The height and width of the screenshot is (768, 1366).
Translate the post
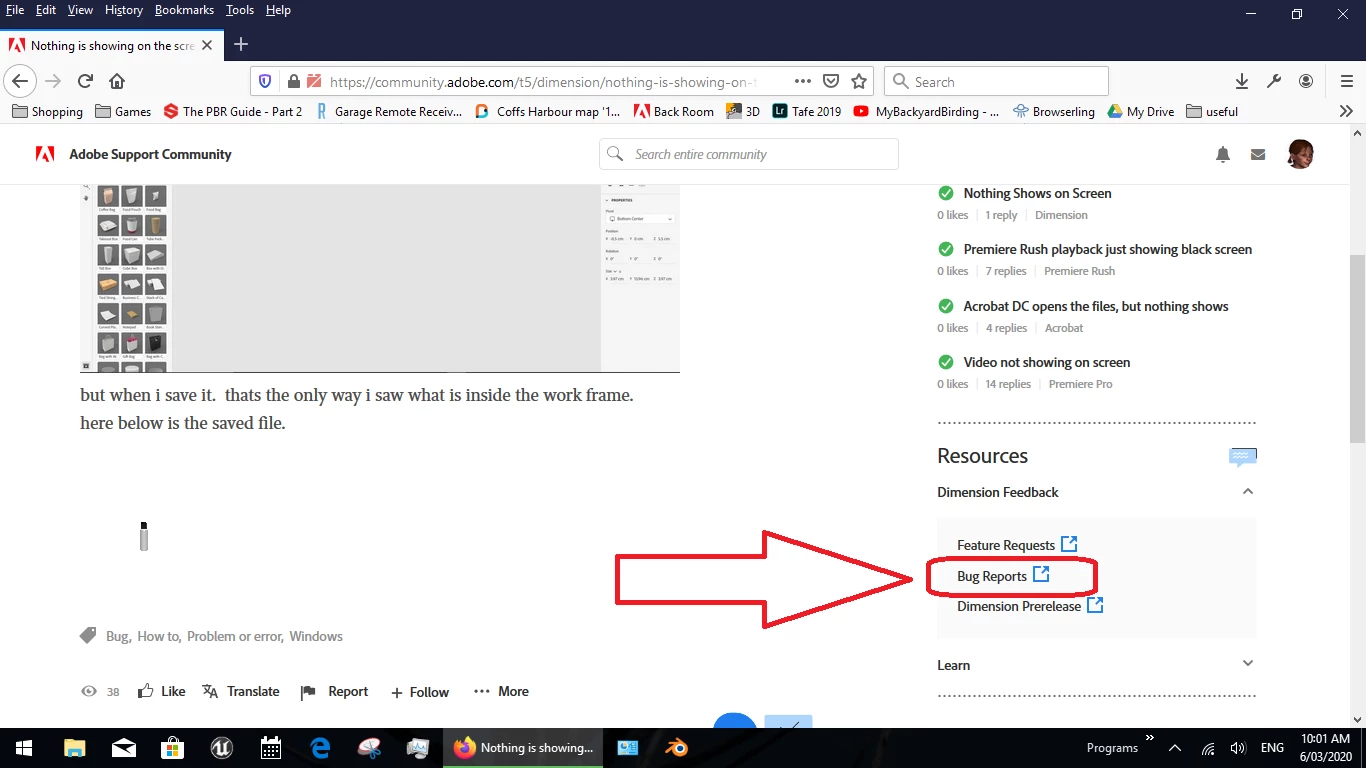click(x=241, y=691)
